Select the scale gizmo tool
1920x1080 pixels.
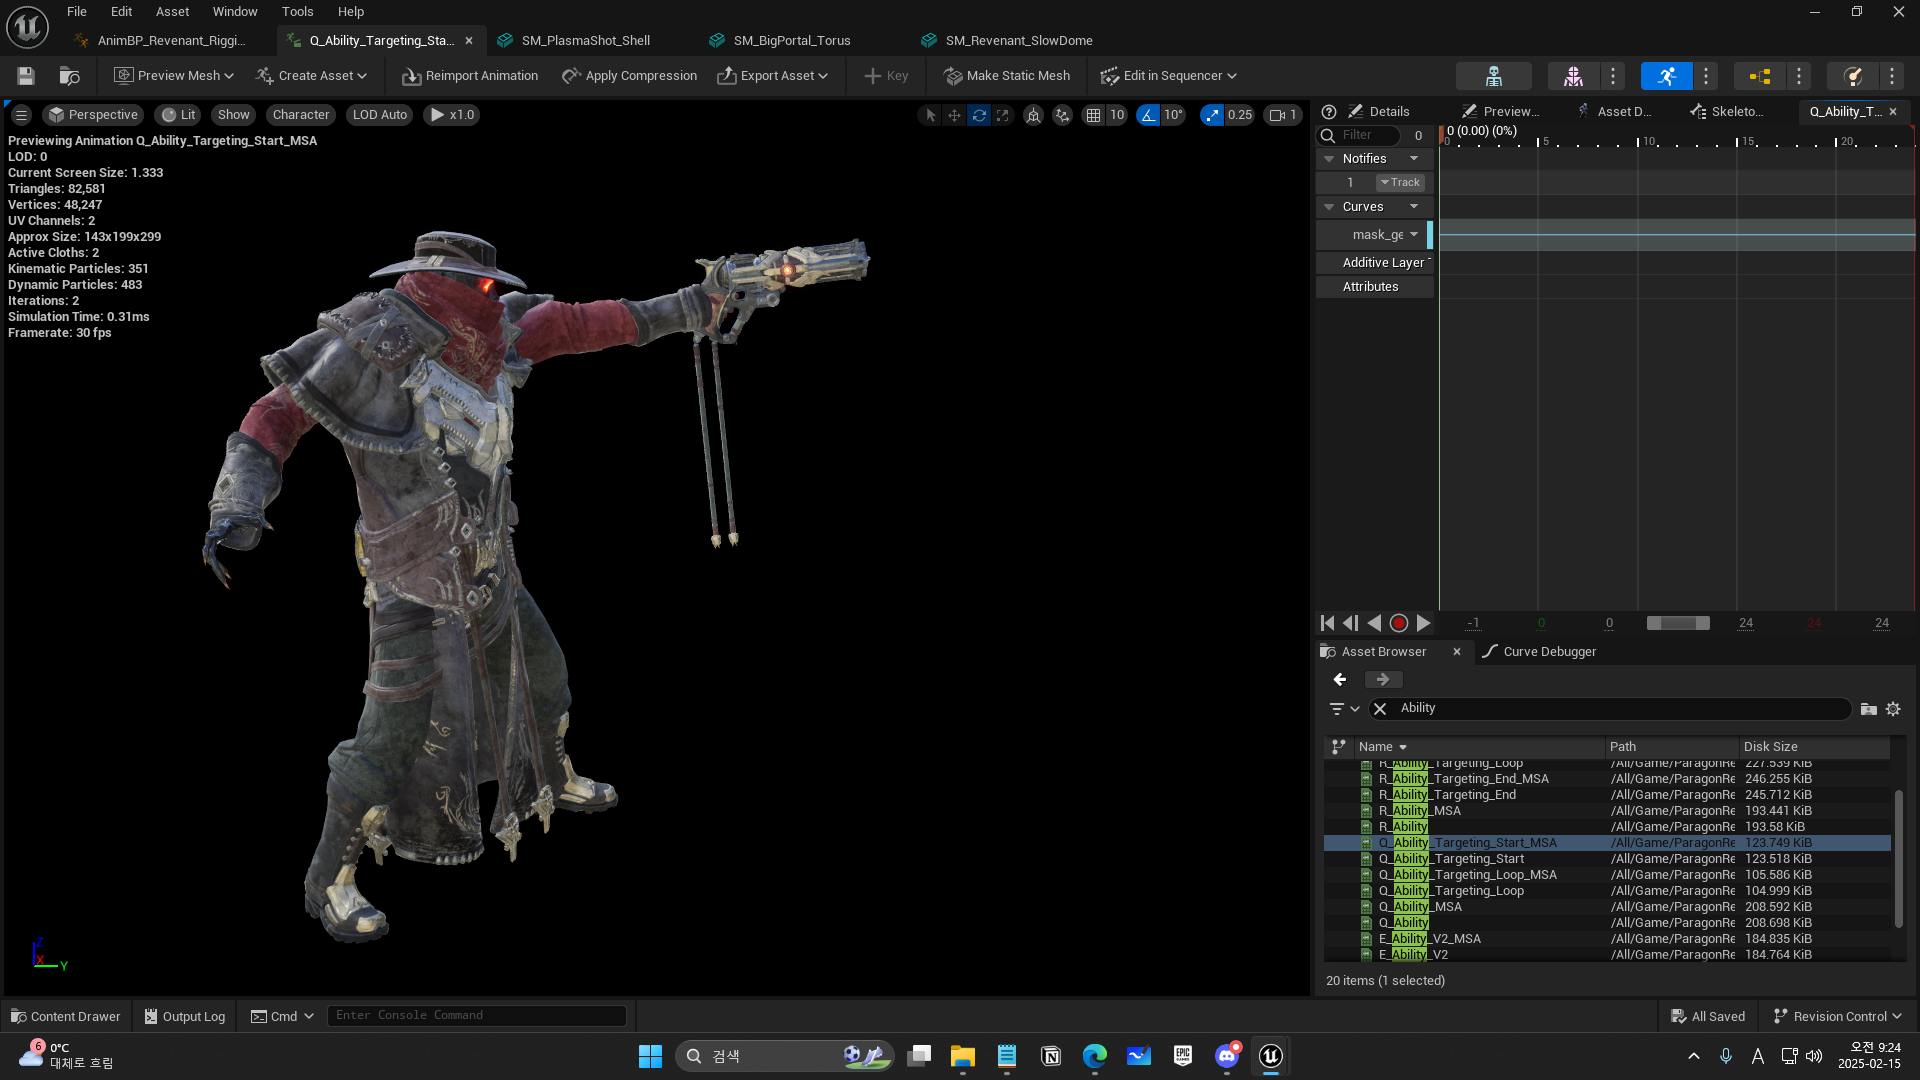1003,115
